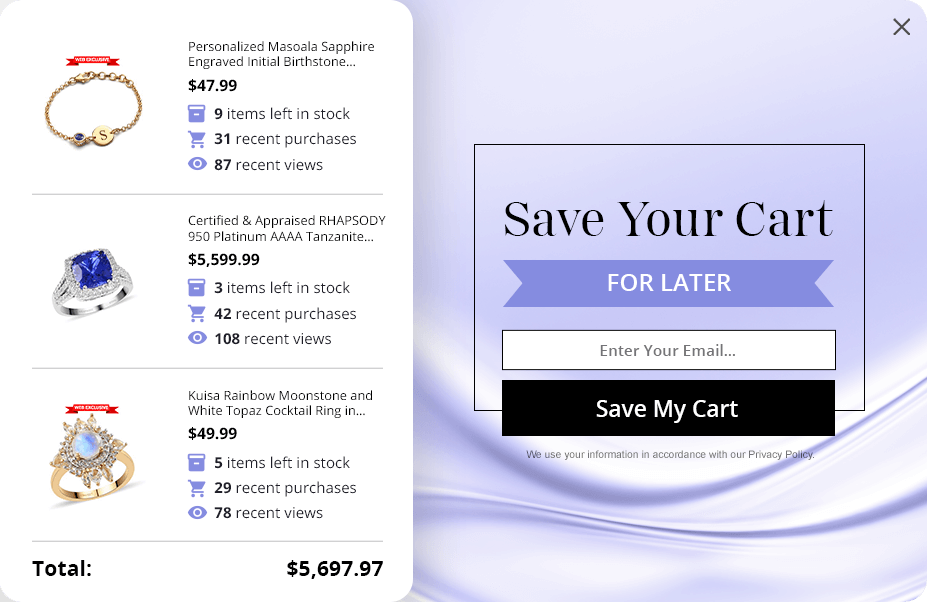Click the stock box icon for Masoala Sapphire bracelet
927x602 pixels.
click(197, 113)
